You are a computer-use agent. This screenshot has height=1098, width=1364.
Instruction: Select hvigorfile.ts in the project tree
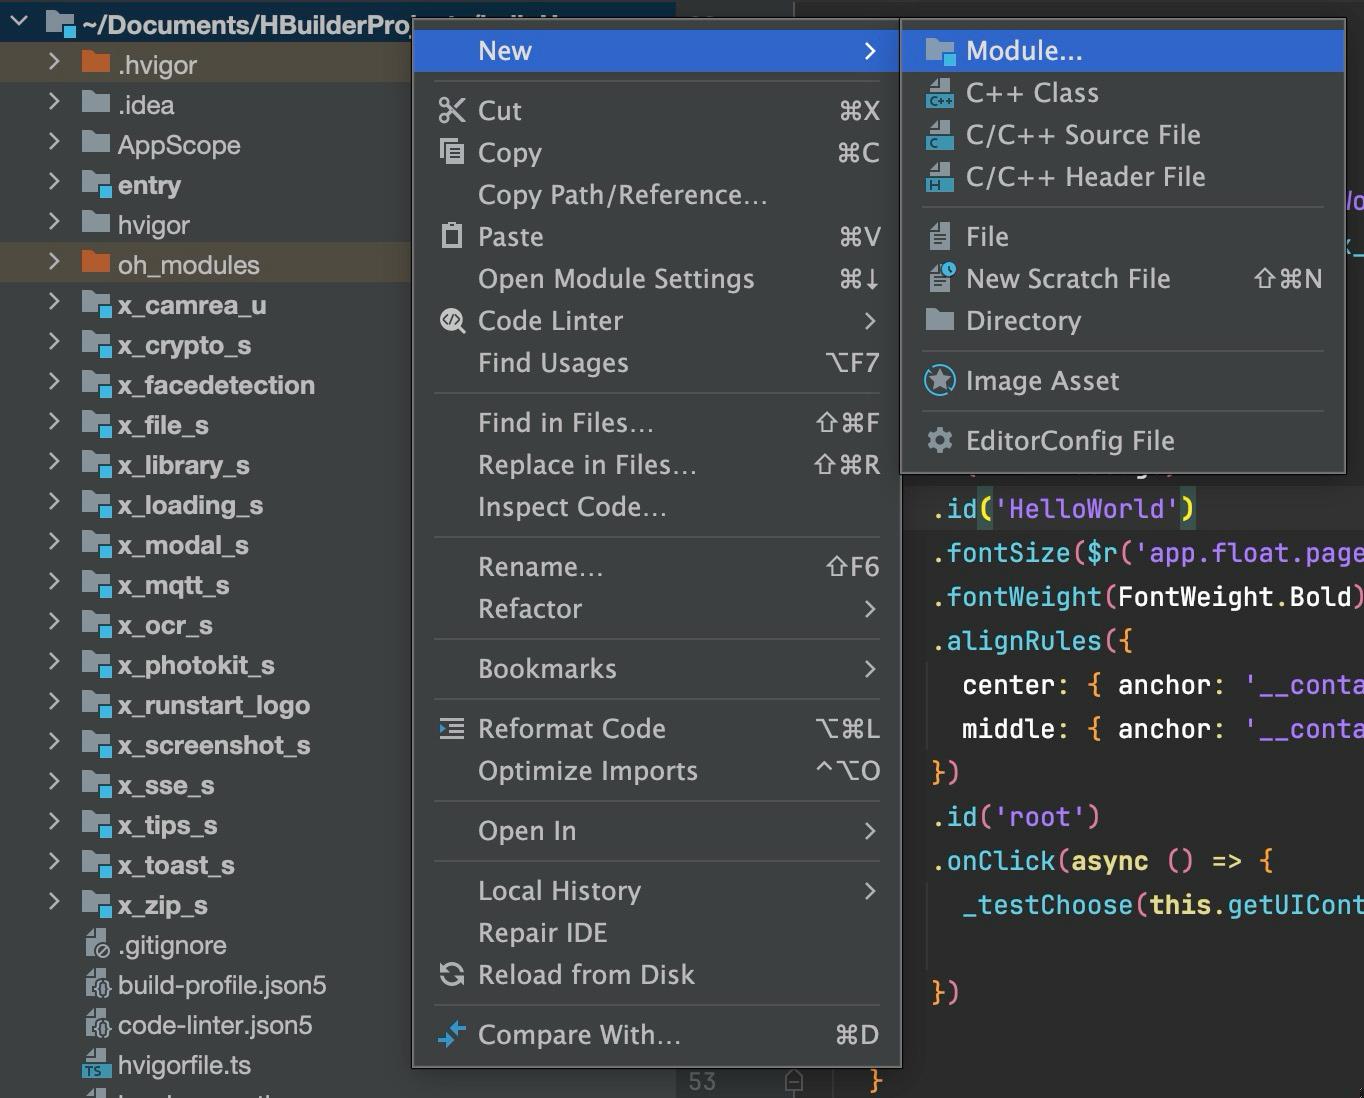pyautogui.click(x=184, y=1065)
